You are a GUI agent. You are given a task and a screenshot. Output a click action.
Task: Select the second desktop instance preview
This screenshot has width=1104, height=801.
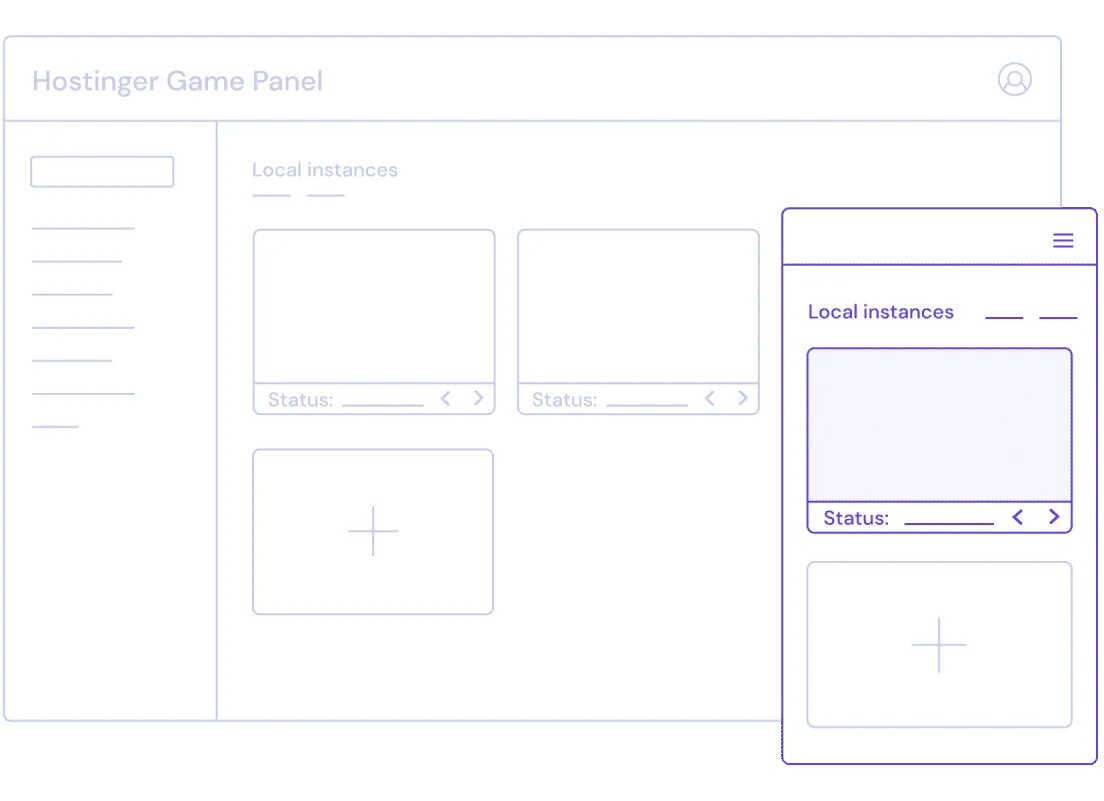639,306
